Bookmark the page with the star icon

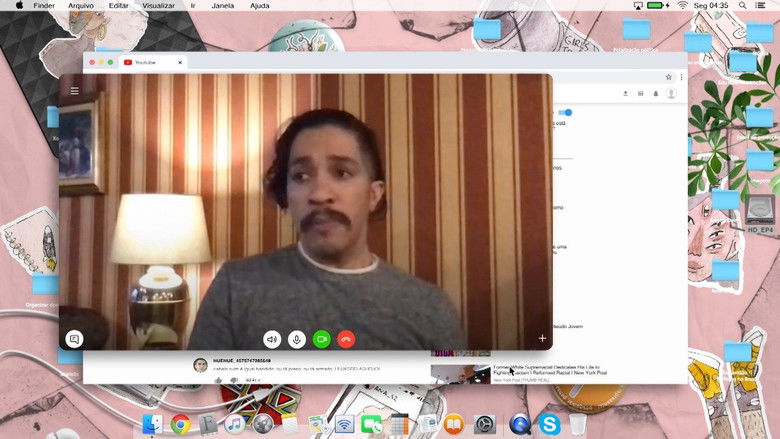669,76
